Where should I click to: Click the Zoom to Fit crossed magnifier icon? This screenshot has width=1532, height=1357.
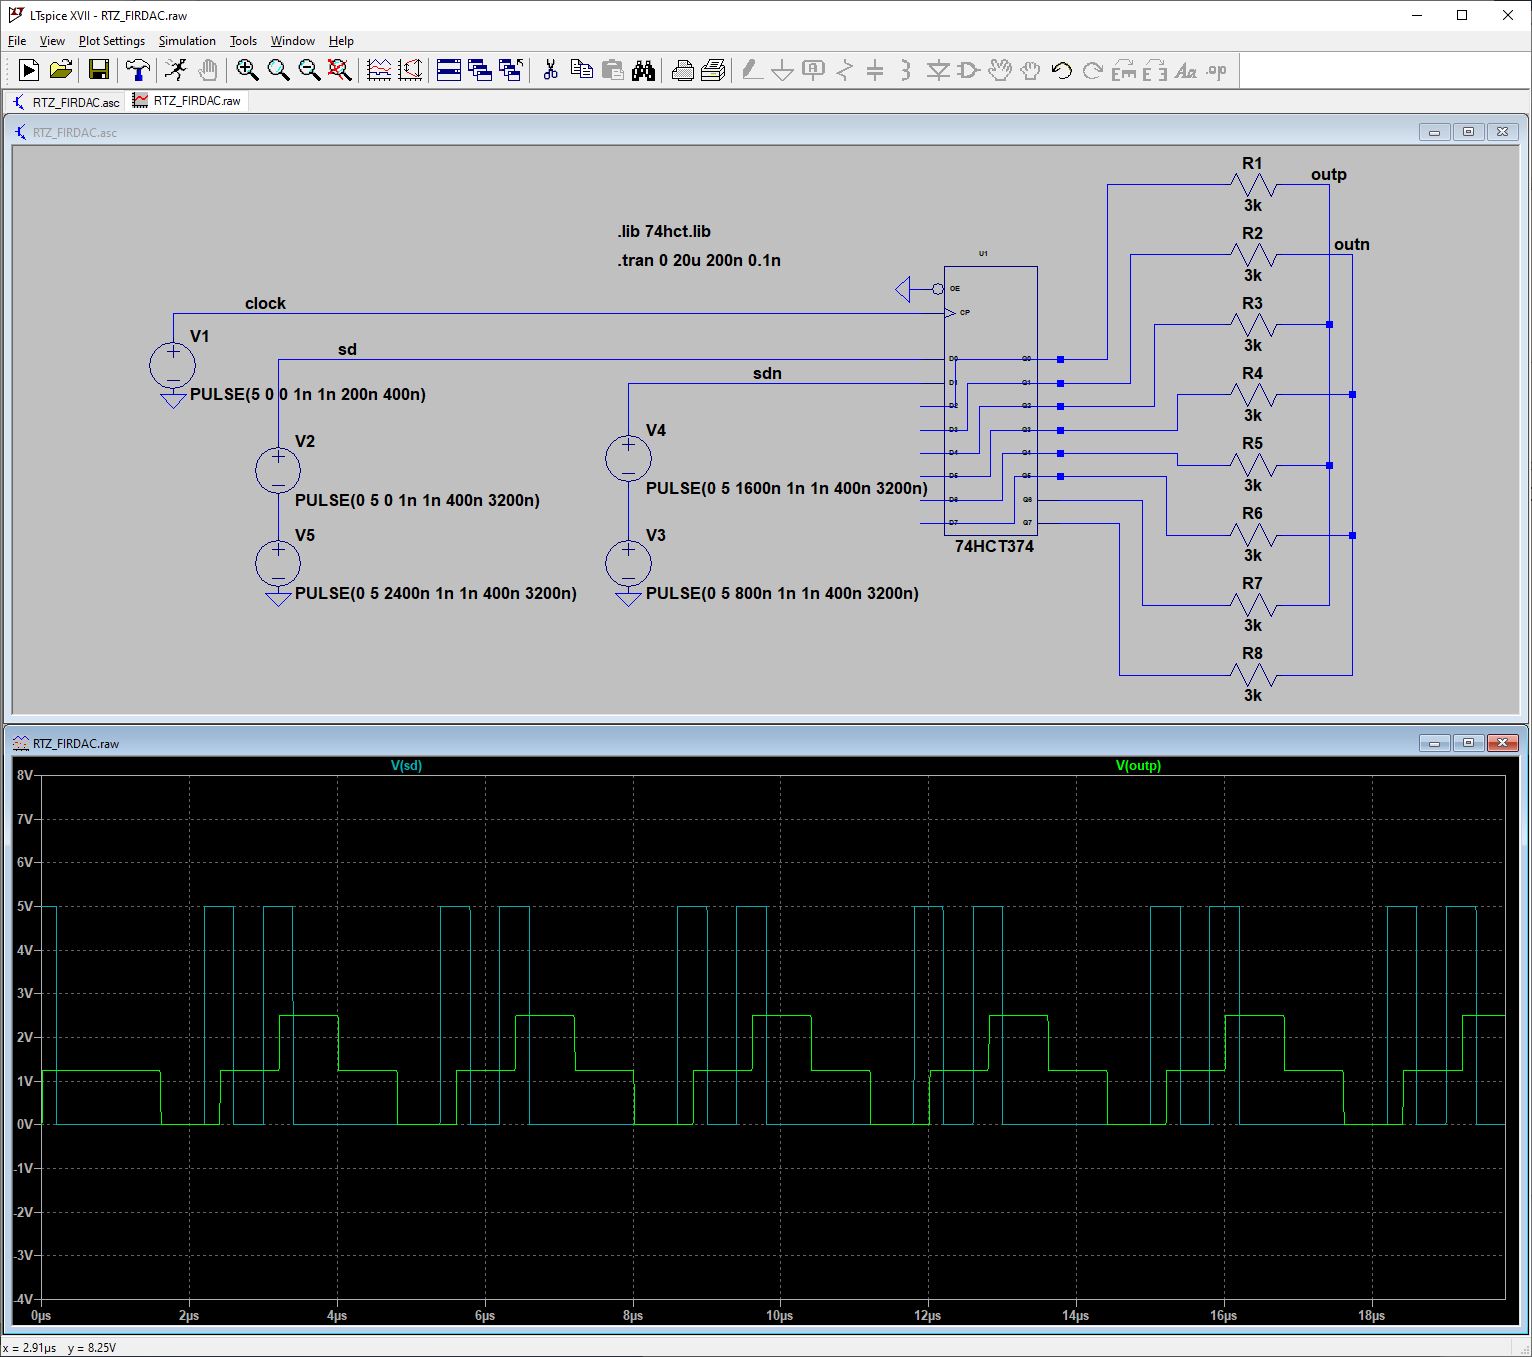[340, 70]
